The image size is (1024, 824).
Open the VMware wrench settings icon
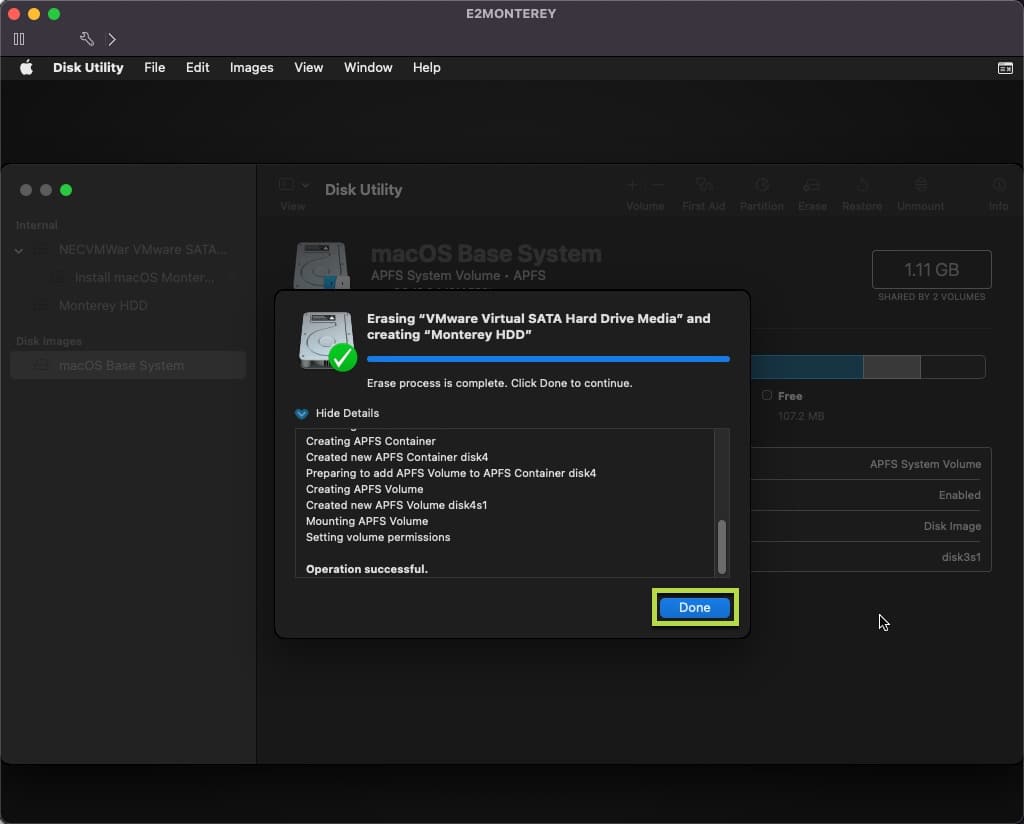86,39
